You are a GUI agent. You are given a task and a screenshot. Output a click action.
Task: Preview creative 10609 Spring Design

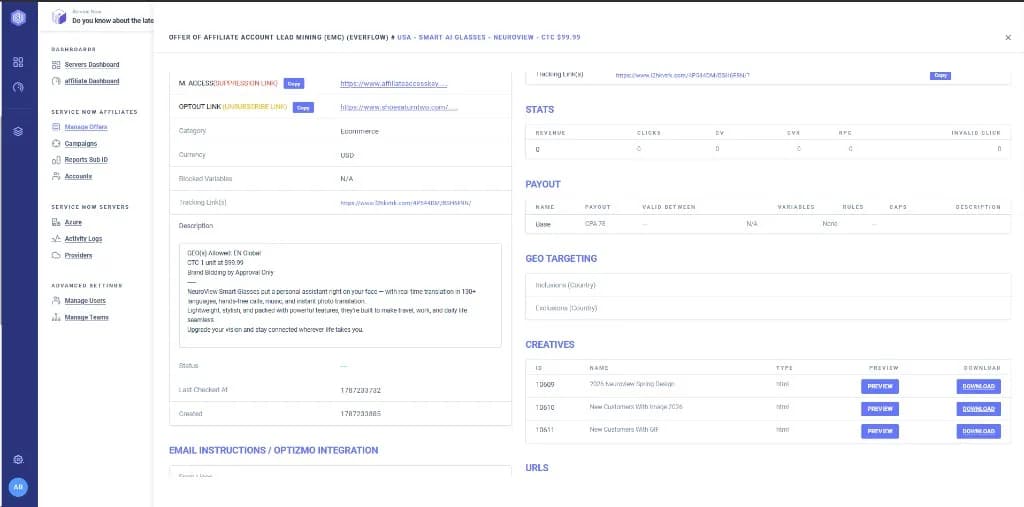[x=880, y=386]
